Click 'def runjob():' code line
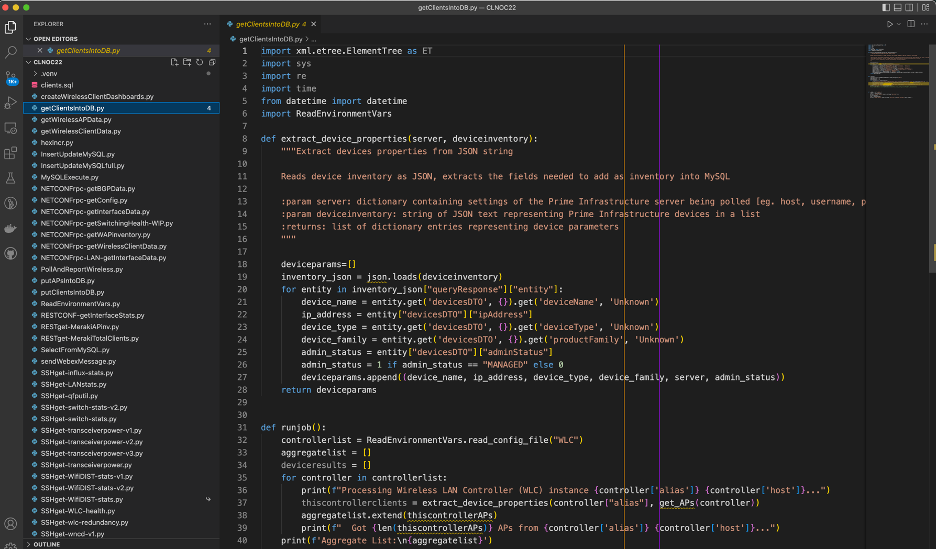Viewport: 936px width, 550px height. pos(293,428)
